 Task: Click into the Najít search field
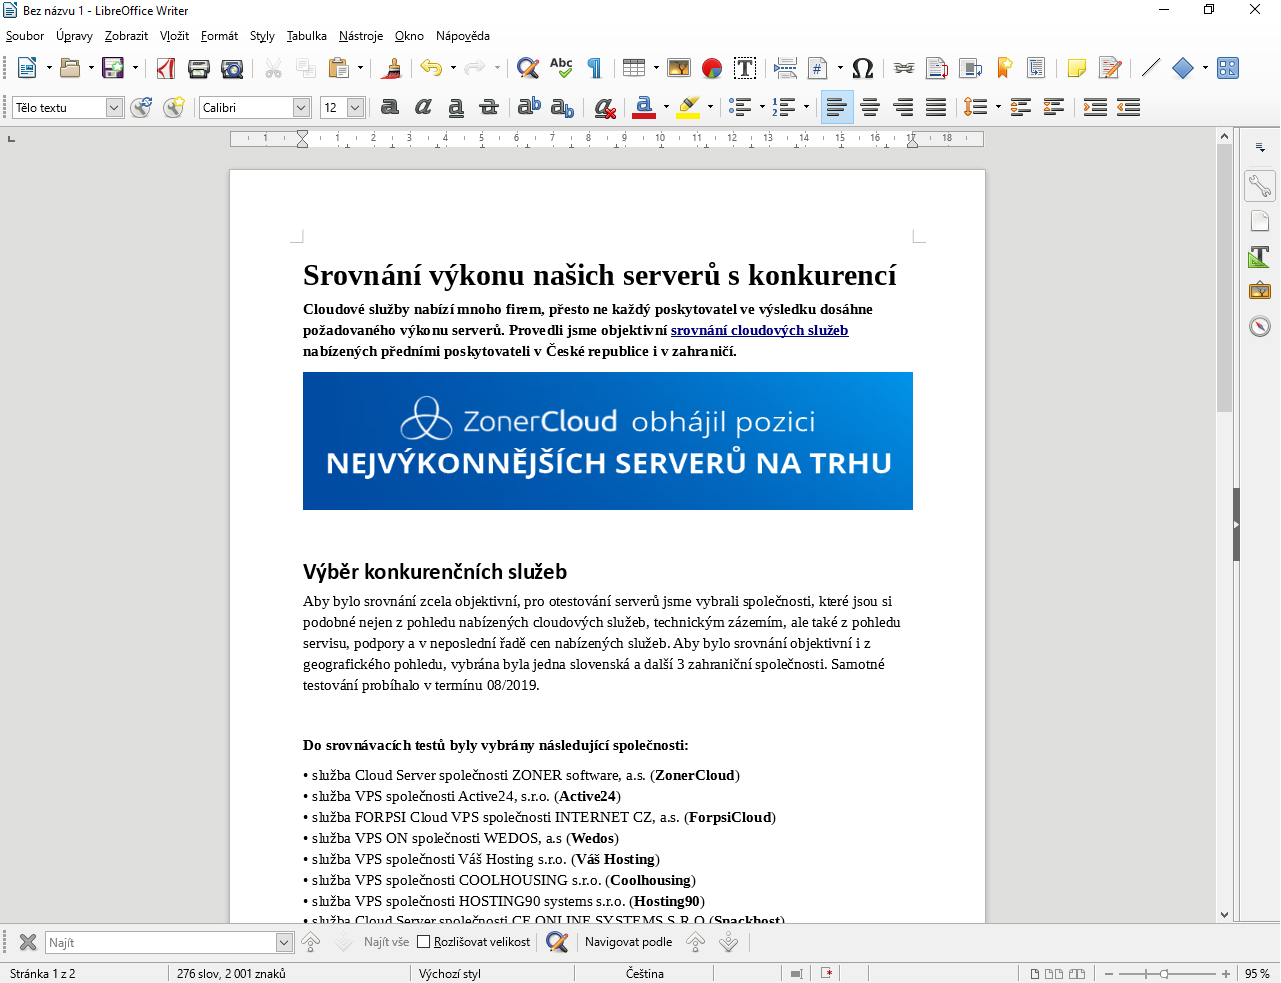(160, 942)
